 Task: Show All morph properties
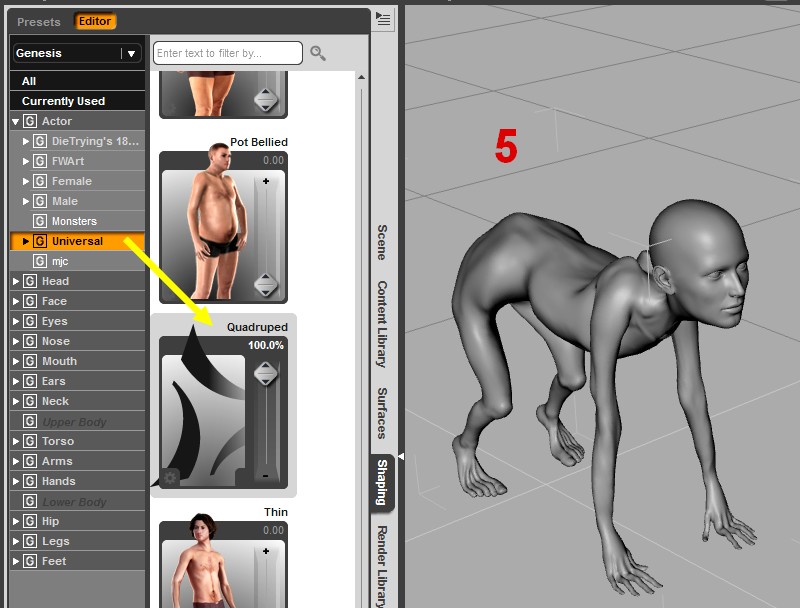pyautogui.click(x=78, y=81)
